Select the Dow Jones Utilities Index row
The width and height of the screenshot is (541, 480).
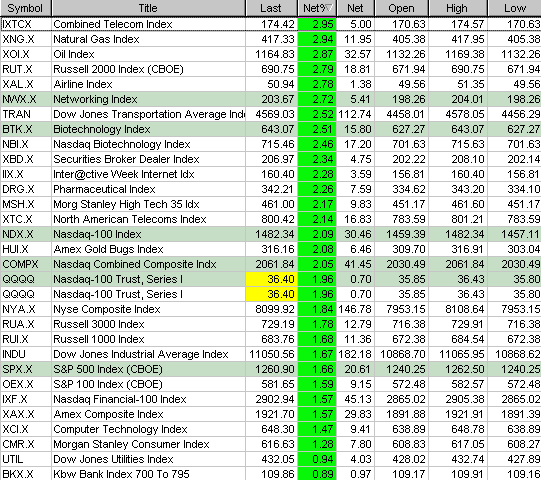(270, 459)
